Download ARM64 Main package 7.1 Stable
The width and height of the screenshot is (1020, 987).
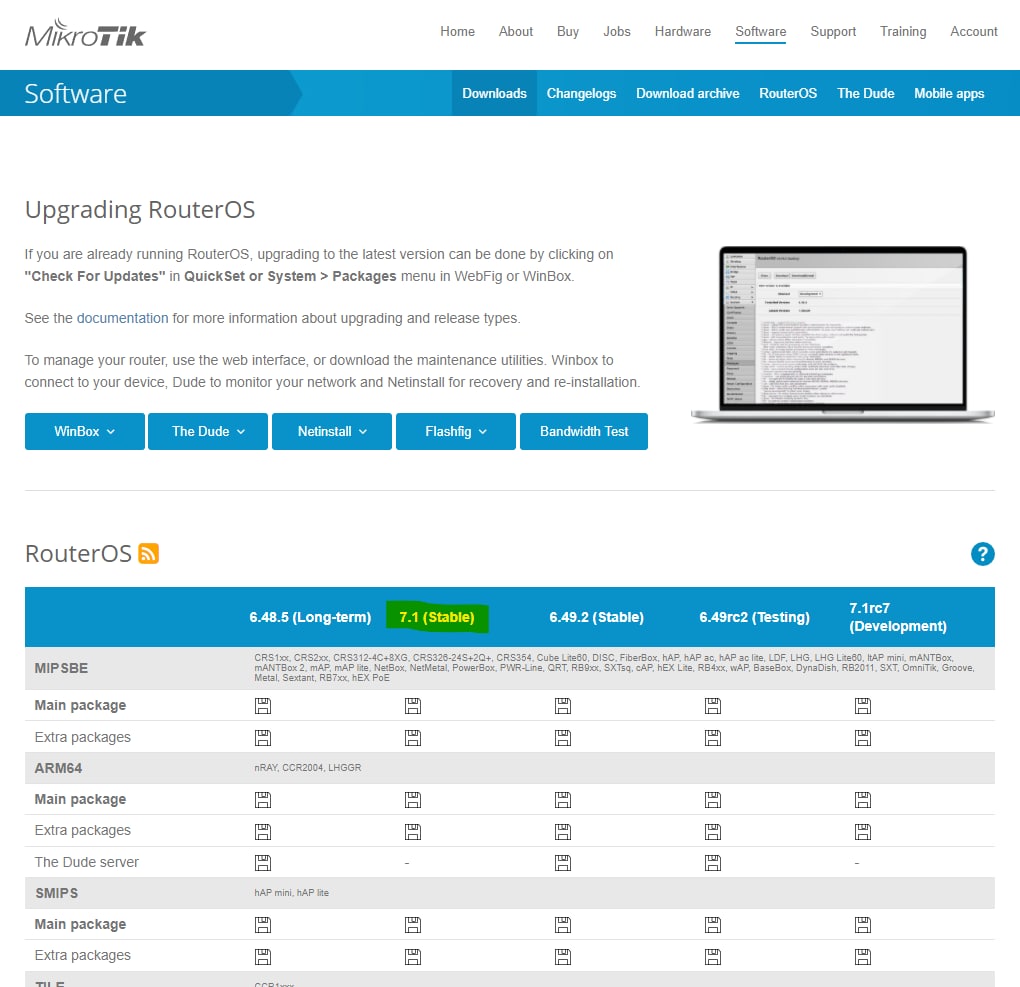[x=413, y=800]
